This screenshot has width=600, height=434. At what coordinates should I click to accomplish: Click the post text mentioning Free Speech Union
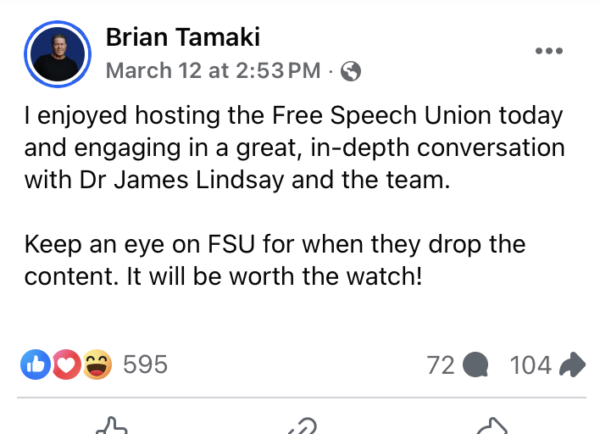[292, 115]
